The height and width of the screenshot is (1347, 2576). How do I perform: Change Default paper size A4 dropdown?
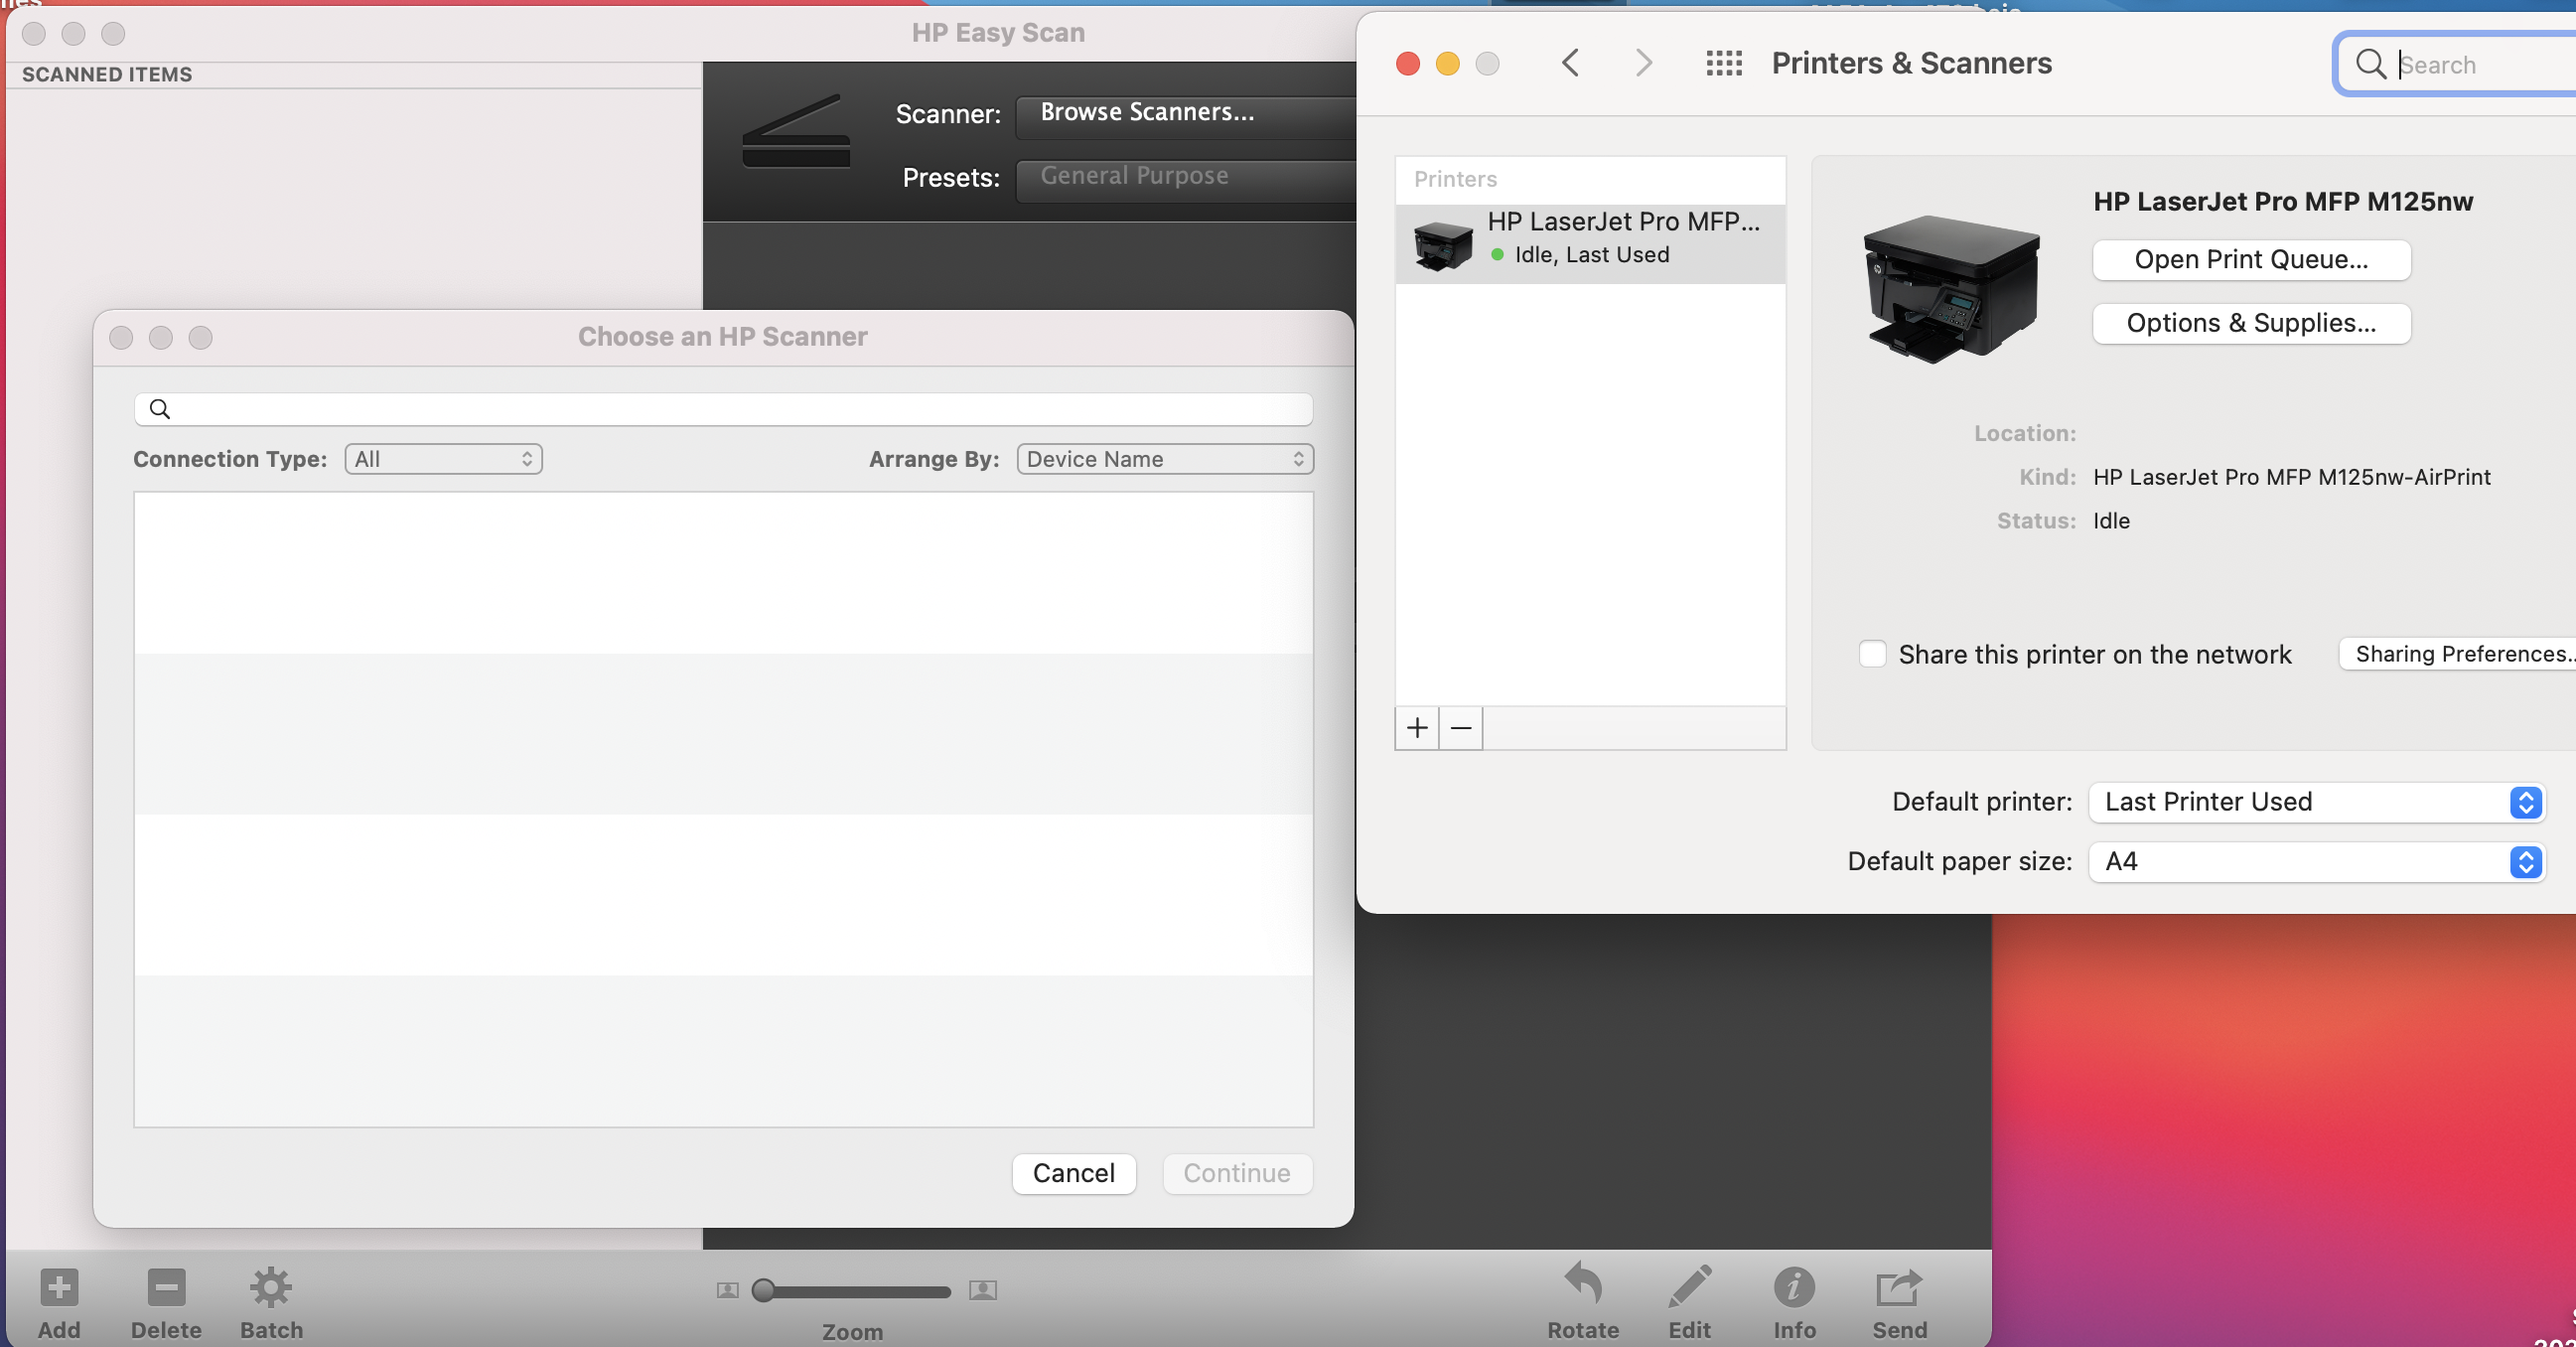pyautogui.click(x=2316, y=862)
